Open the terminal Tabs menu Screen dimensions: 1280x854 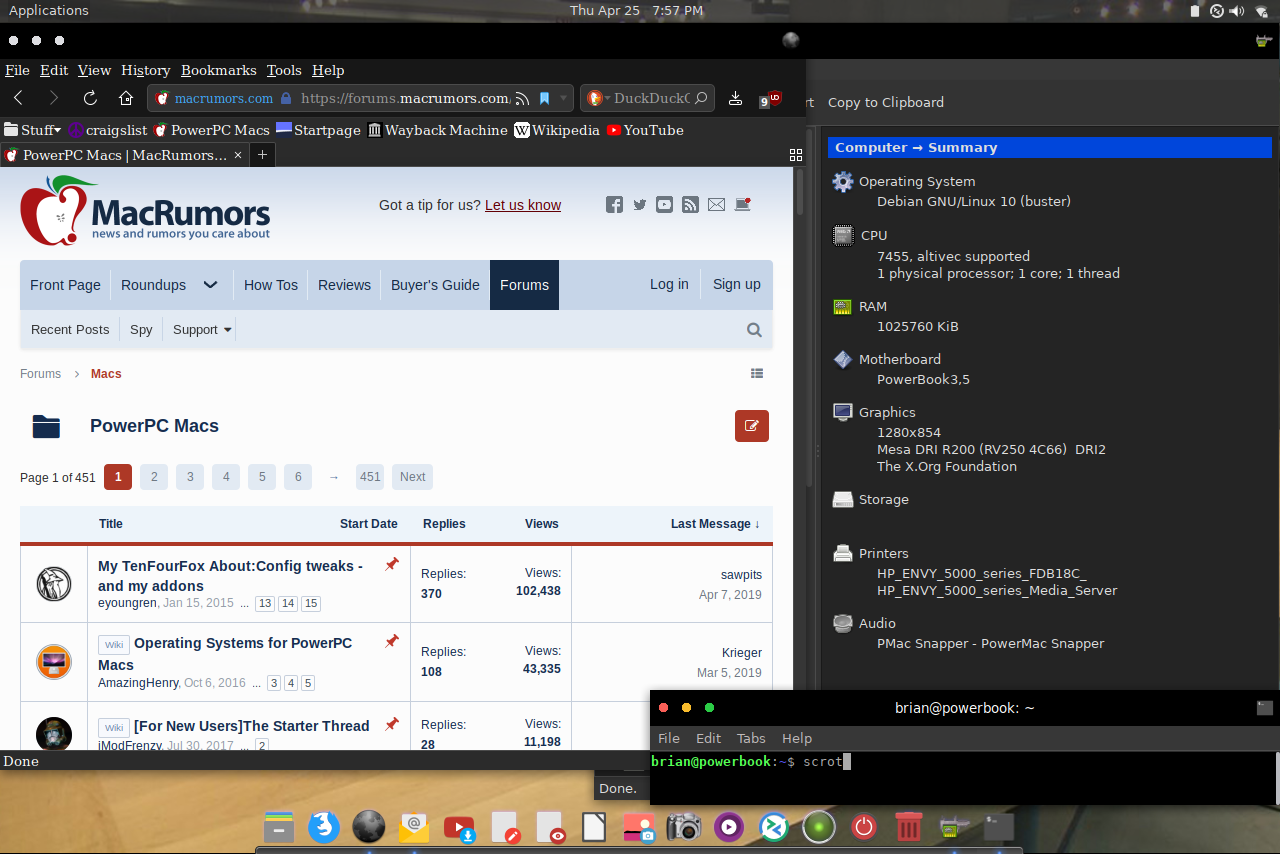point(751,738)
